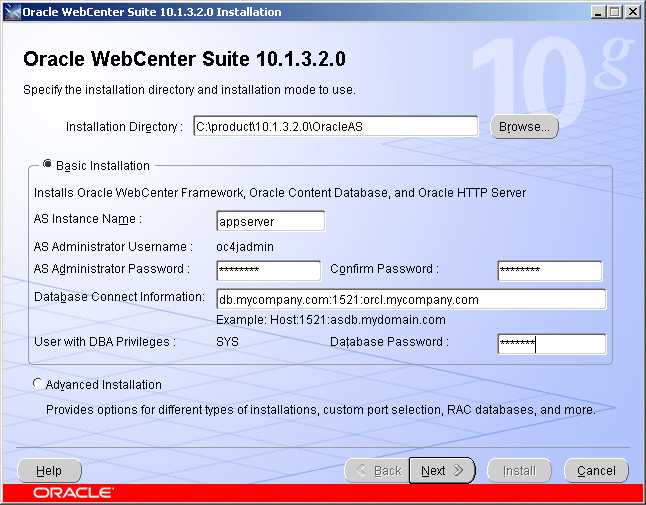Click the SYS DBA user text
Screen dimensions: 646x505
coord(227,342)
